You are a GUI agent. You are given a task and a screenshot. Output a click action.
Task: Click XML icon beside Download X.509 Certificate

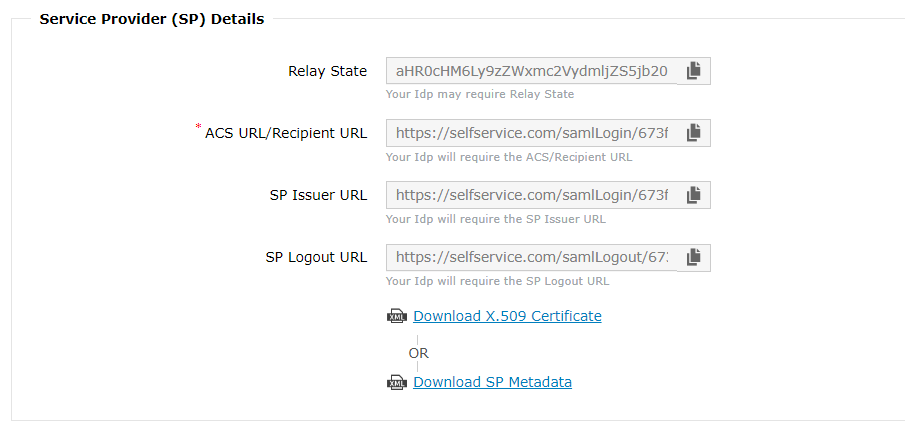click(x=397, y=317)
